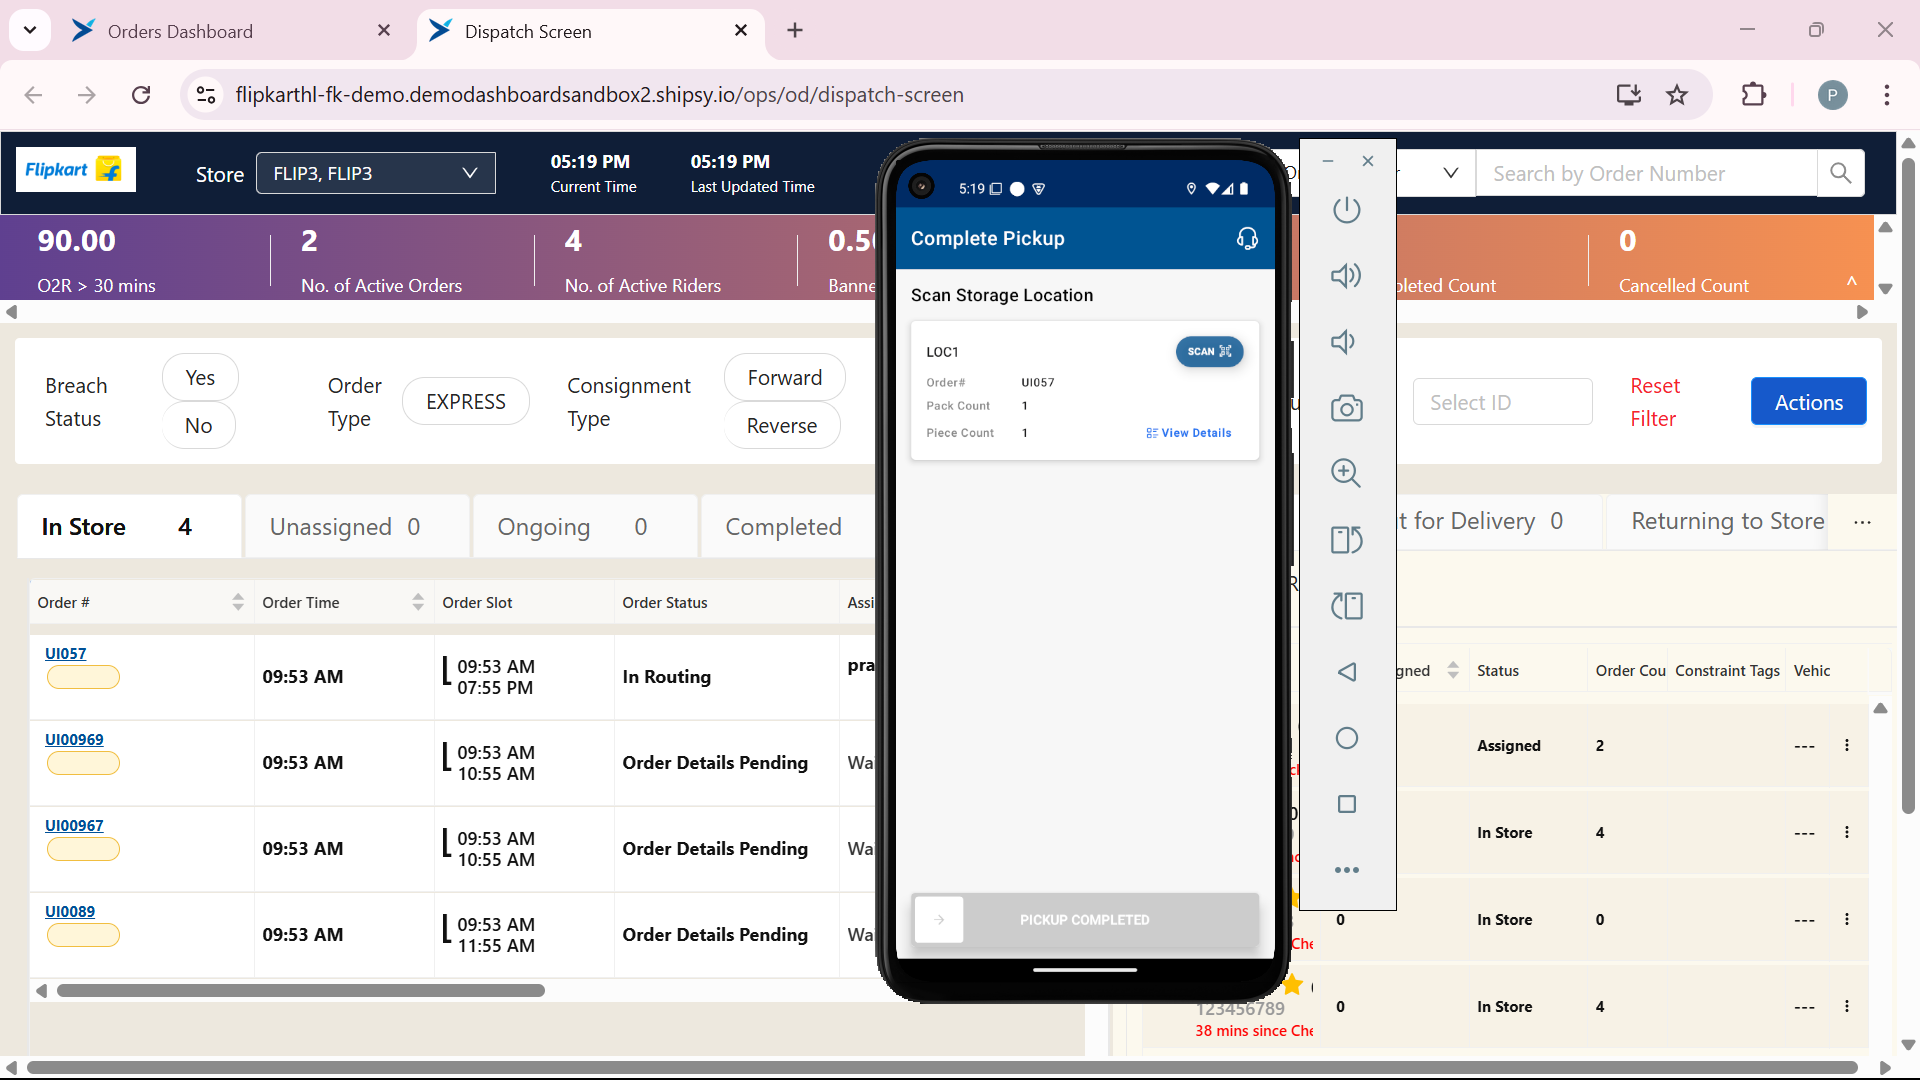Open new browser tab
The height and width of the screenshot is (1080, 1920).
click(x=795, y=31)
